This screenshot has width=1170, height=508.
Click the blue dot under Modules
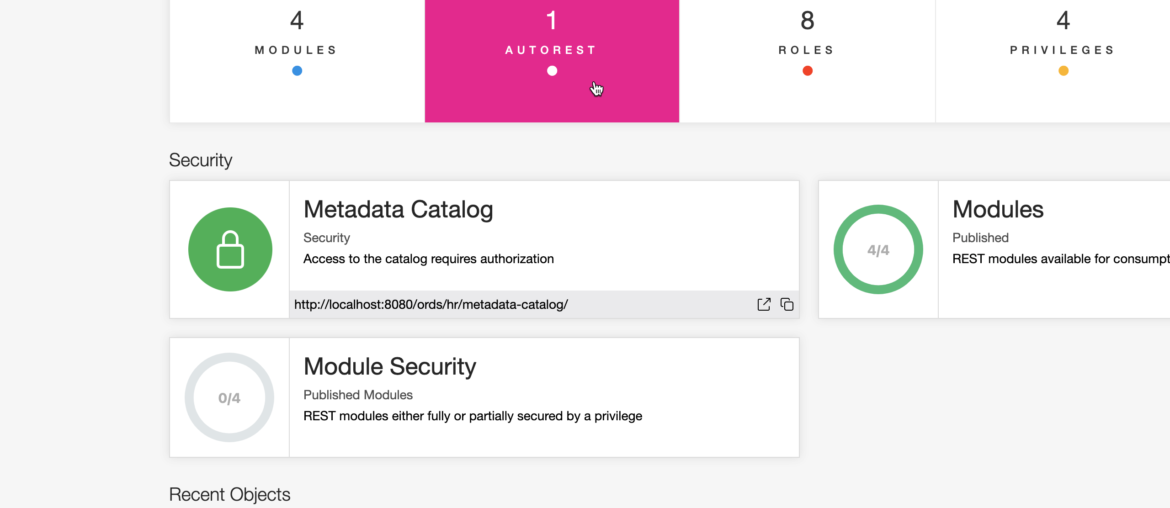tap(297, 71)
